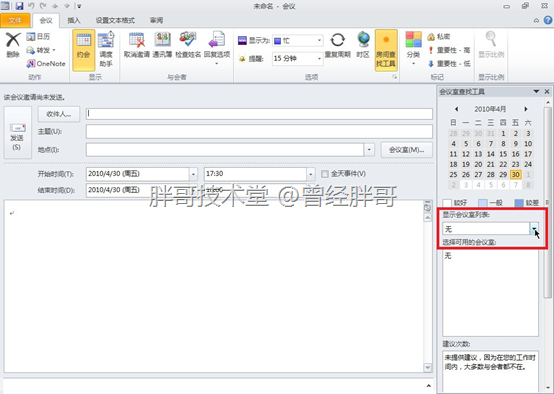Click the To (收件人...) button

tap(59, 114)
